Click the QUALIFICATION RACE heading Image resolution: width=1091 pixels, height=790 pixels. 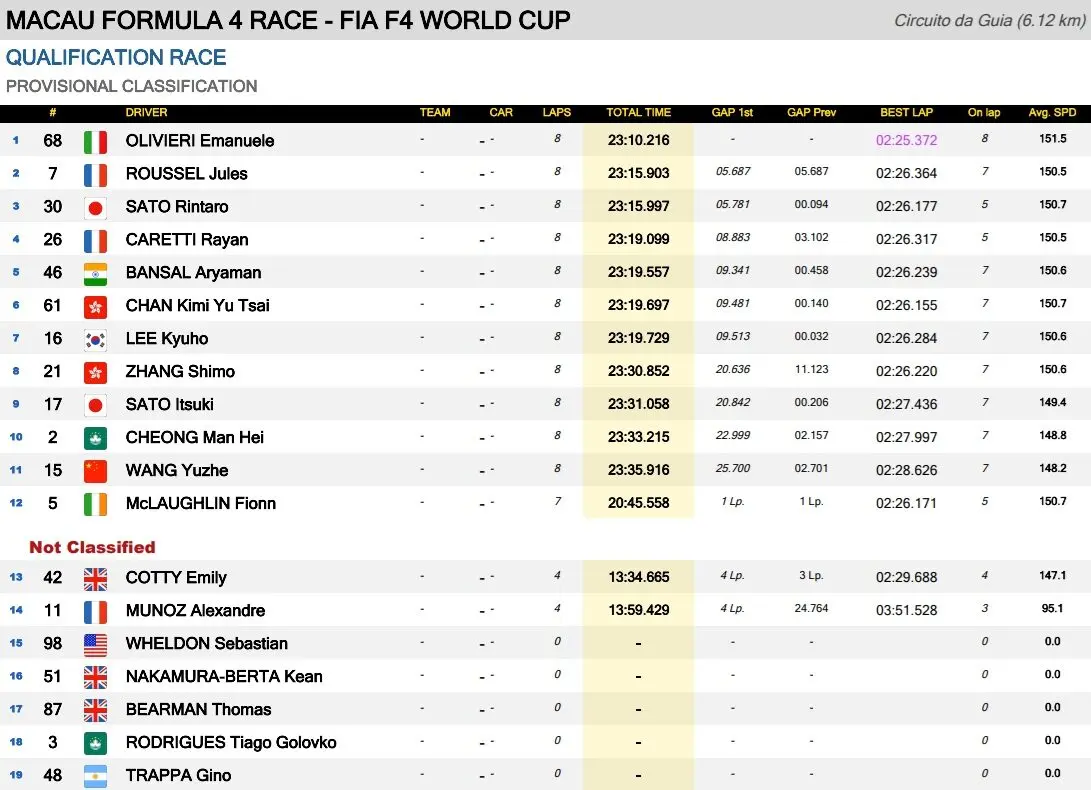coord(116,58)
